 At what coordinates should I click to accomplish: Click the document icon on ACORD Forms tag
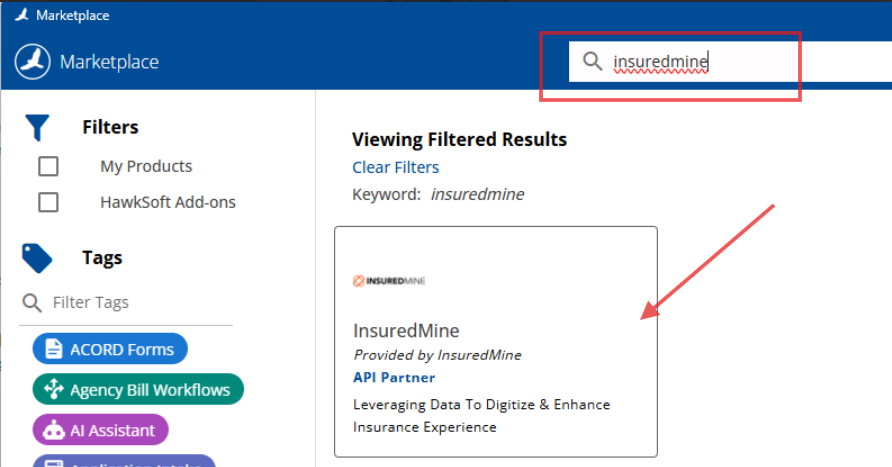point(53,349)
